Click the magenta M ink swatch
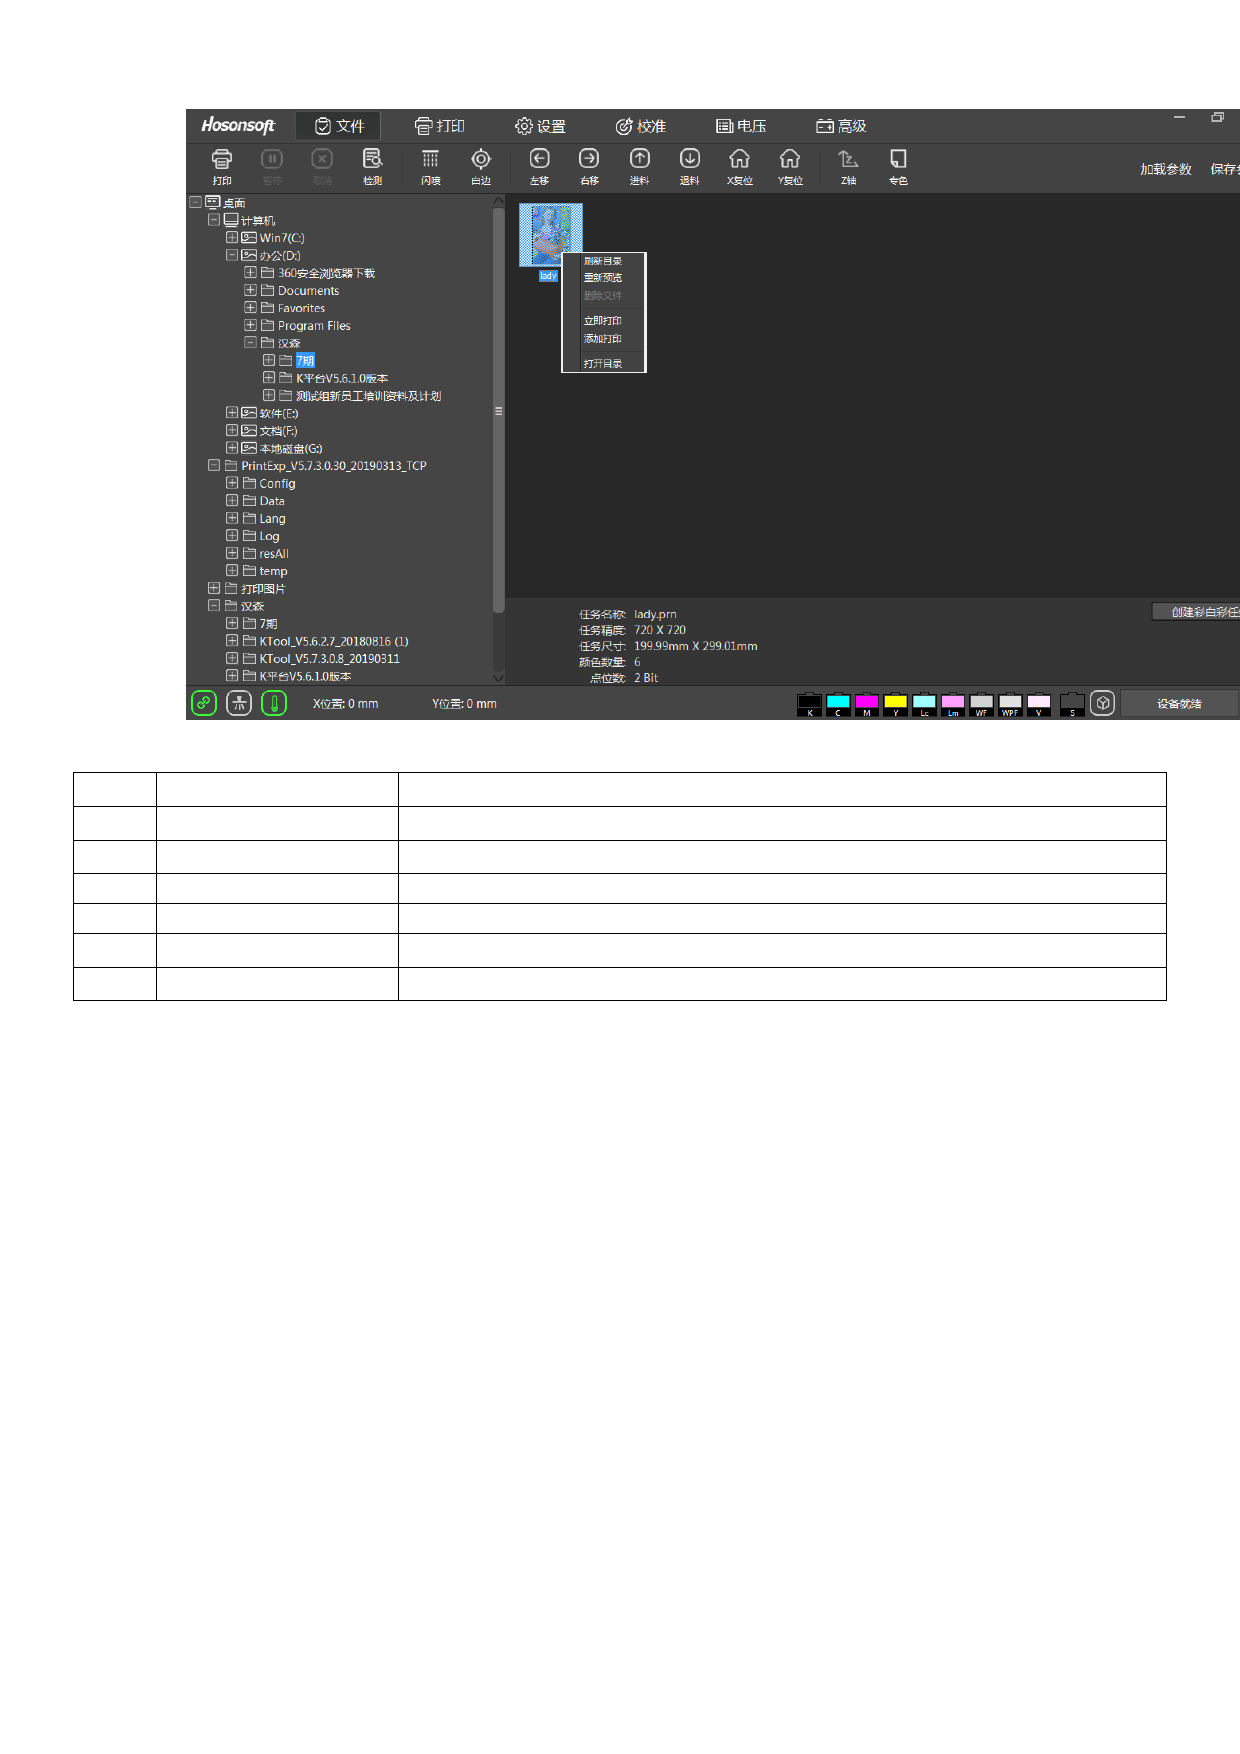 click(867, 704)
